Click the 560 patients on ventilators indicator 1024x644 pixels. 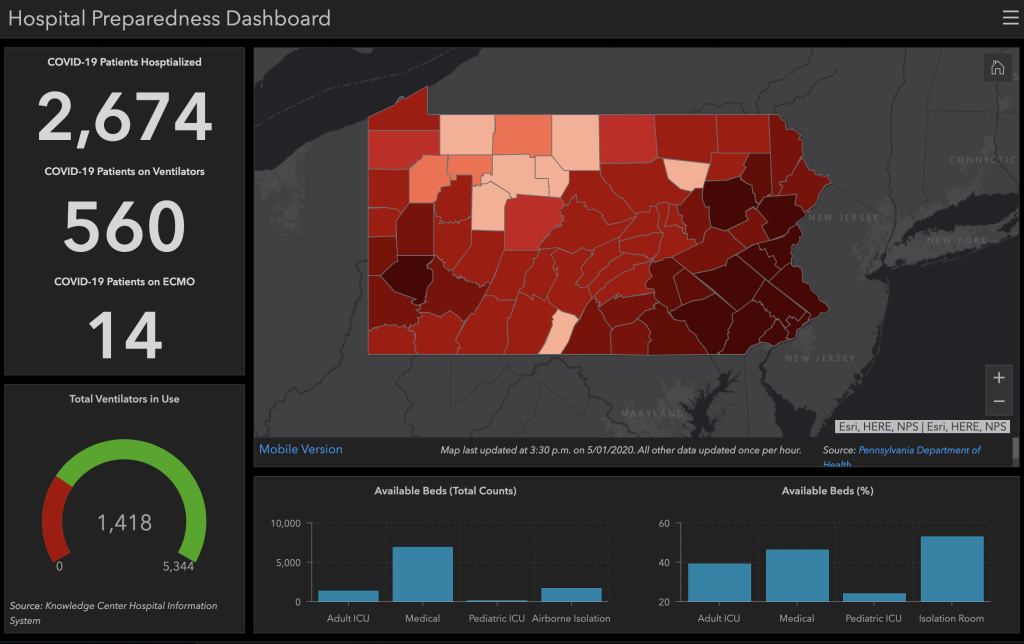[x=125, y=226]
